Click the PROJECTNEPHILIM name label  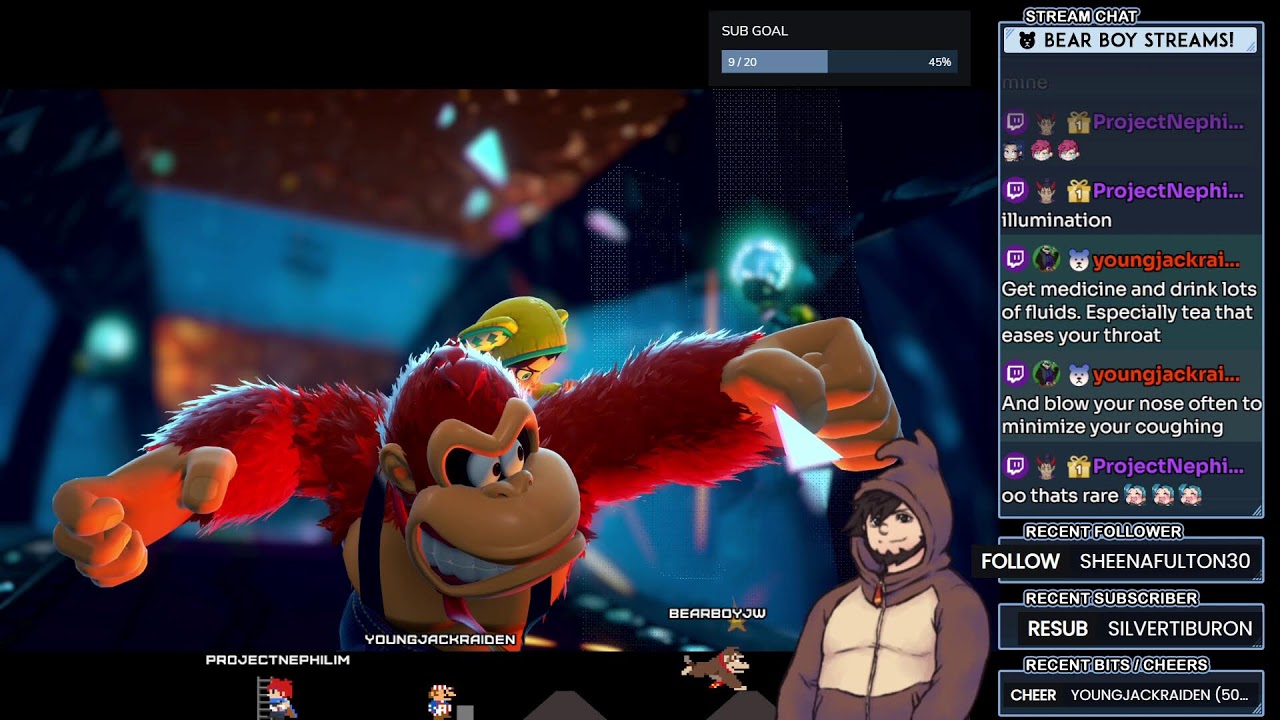click(x=277, y=660)
